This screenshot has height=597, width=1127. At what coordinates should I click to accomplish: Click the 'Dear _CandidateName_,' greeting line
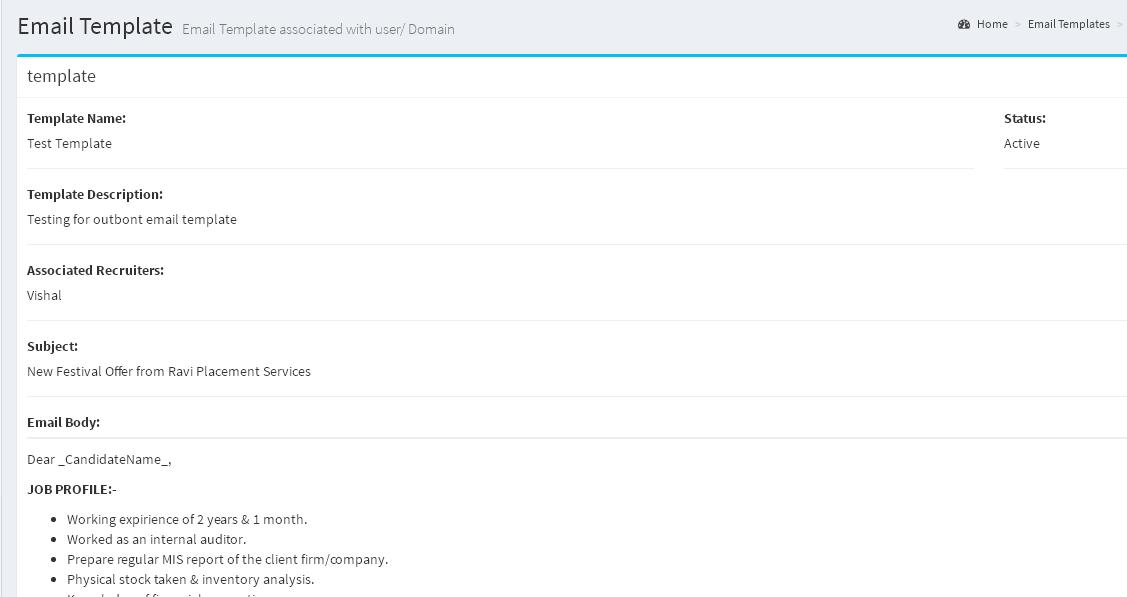tap(99, 460)
